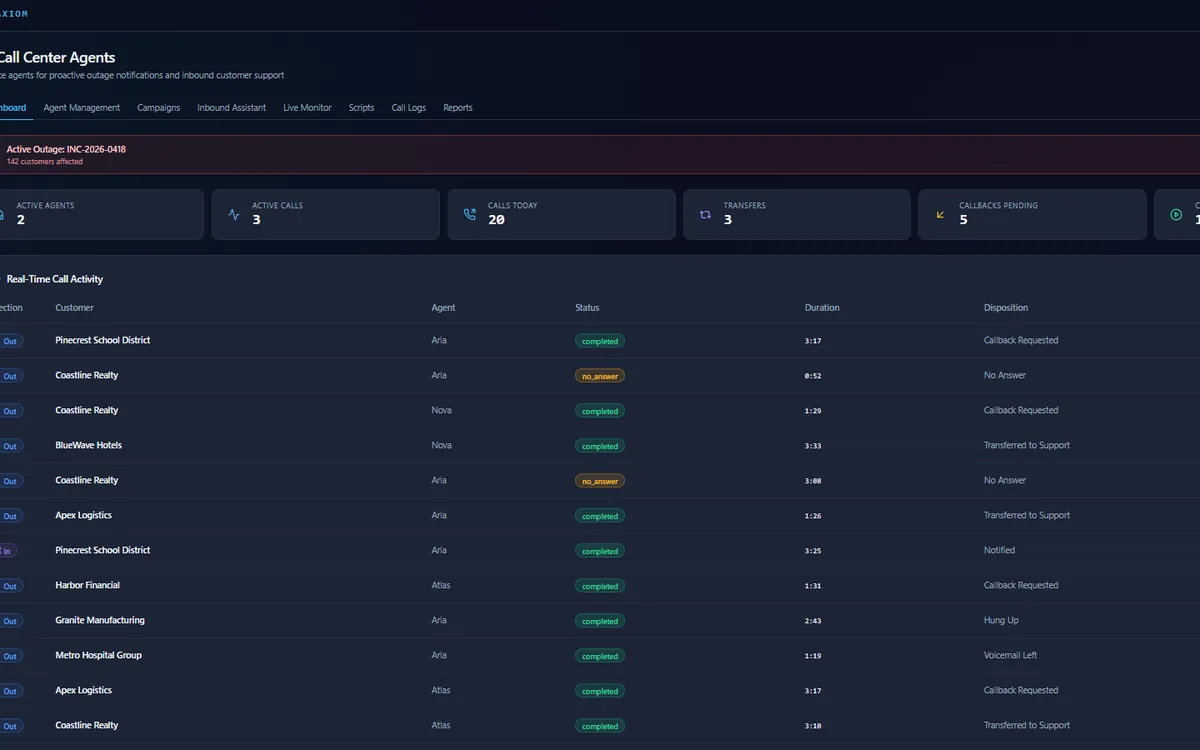Click the arrow icon in Callbacks Pending card
This screenshot has height=750, width=1200.
click(x=940, y=215)
